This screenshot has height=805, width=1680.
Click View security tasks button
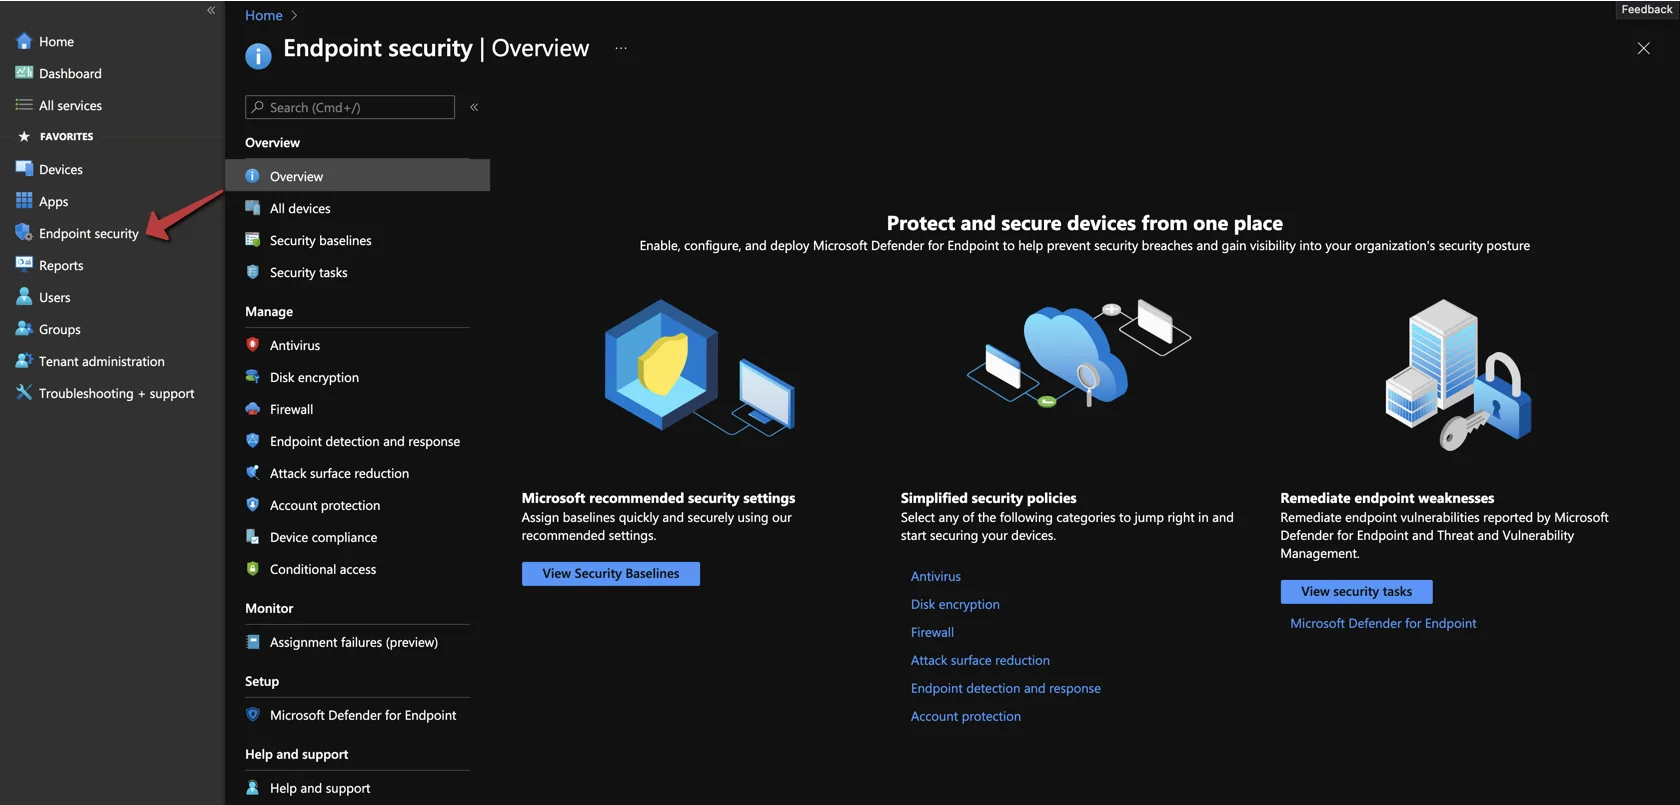(x=1356, y=591)
